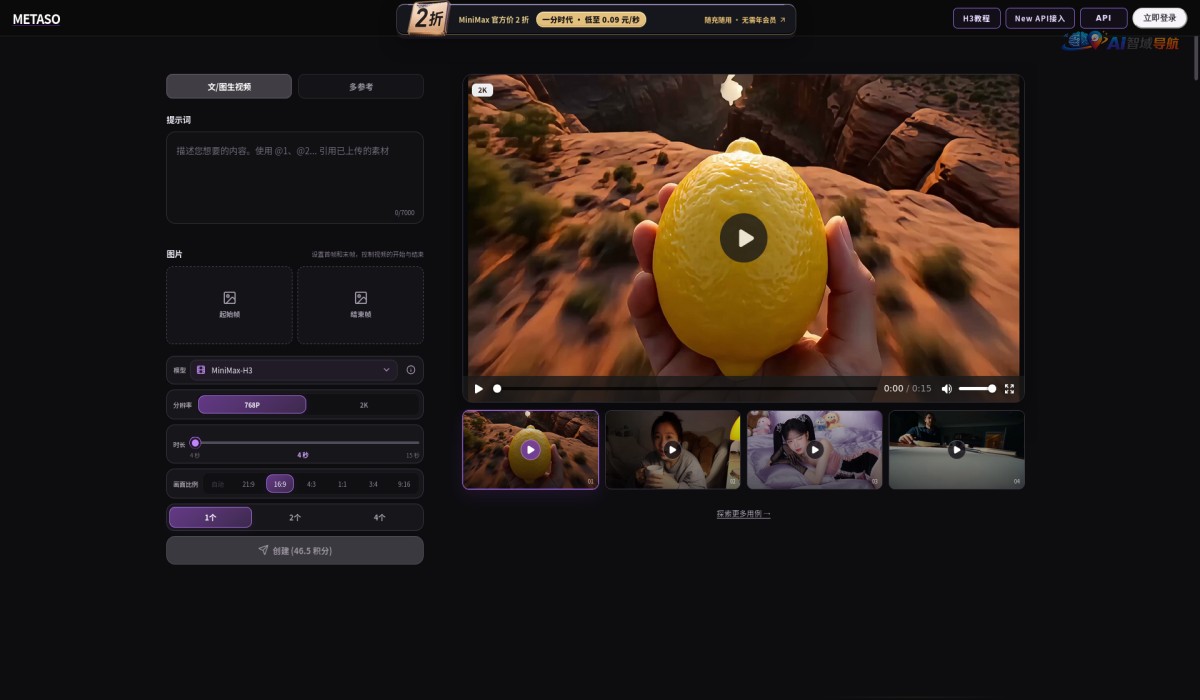Choose the 1:1 aspect ratio

tap(342, 484)
